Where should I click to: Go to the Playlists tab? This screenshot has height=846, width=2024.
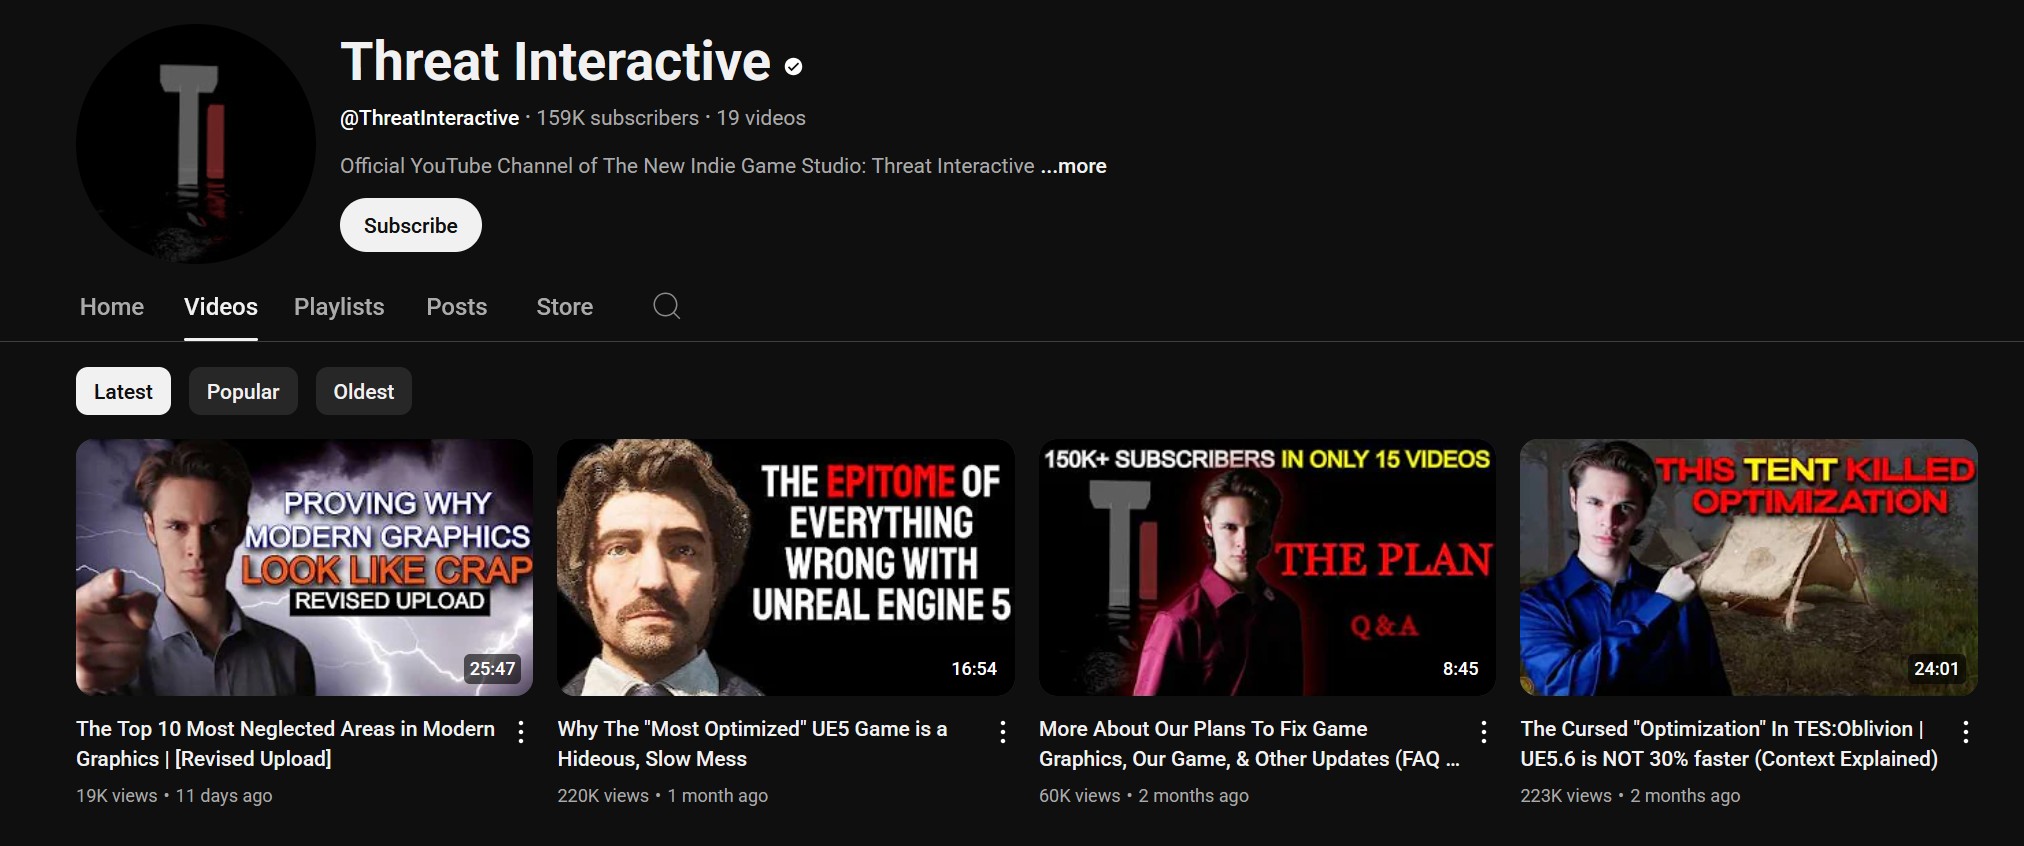[x=339, y=307]
